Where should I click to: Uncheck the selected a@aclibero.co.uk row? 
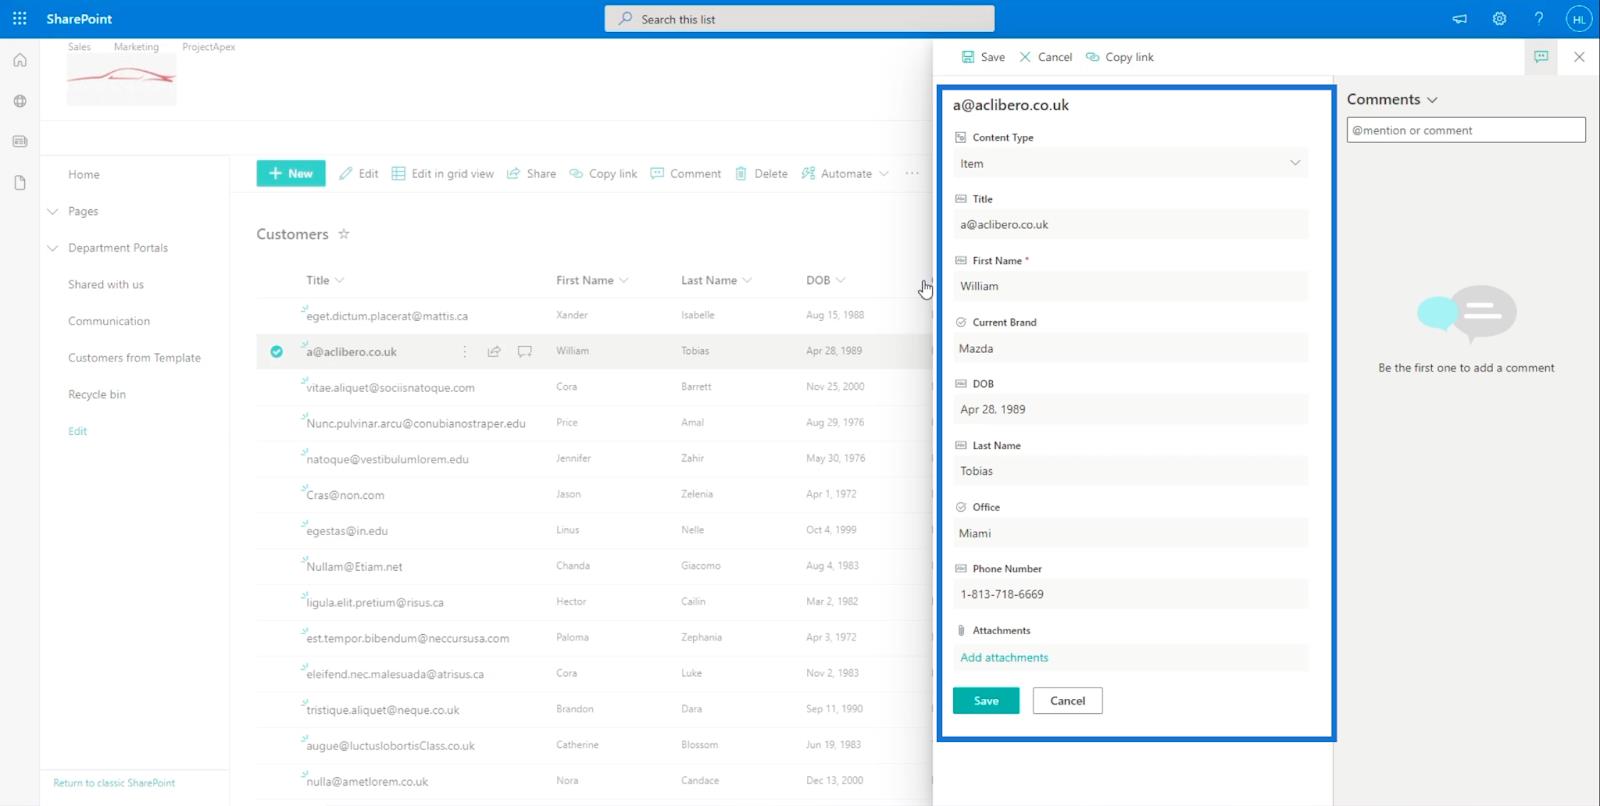point(277,351)
